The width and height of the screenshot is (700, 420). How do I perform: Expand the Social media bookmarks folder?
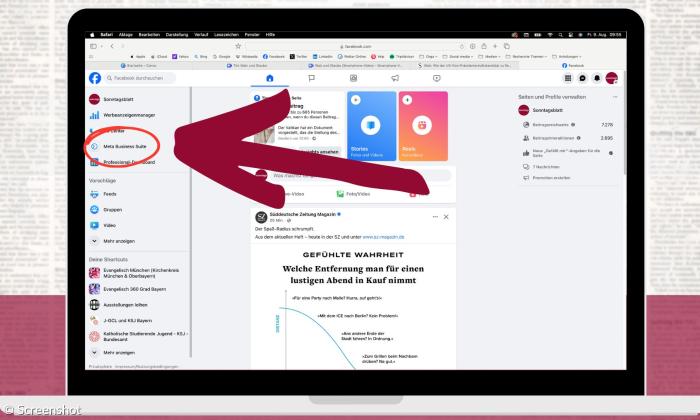point(458,57)
